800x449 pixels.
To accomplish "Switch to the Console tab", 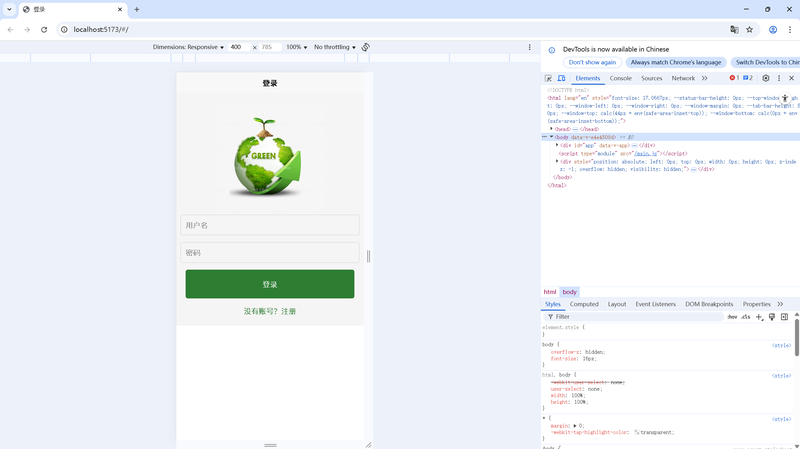I will coord(620,78).
